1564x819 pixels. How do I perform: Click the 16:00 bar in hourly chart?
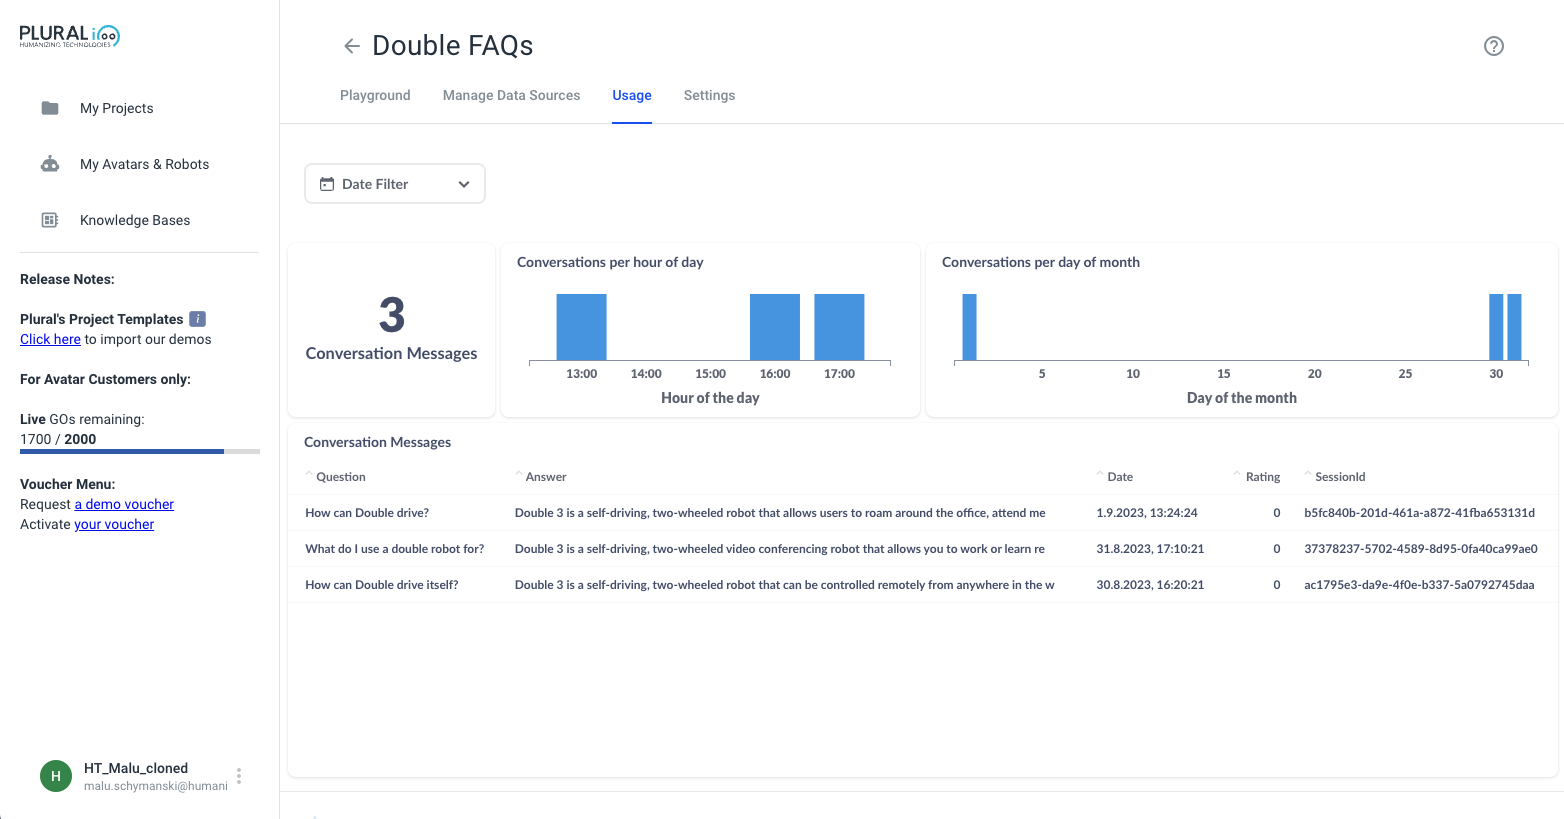tap(775, 327)
